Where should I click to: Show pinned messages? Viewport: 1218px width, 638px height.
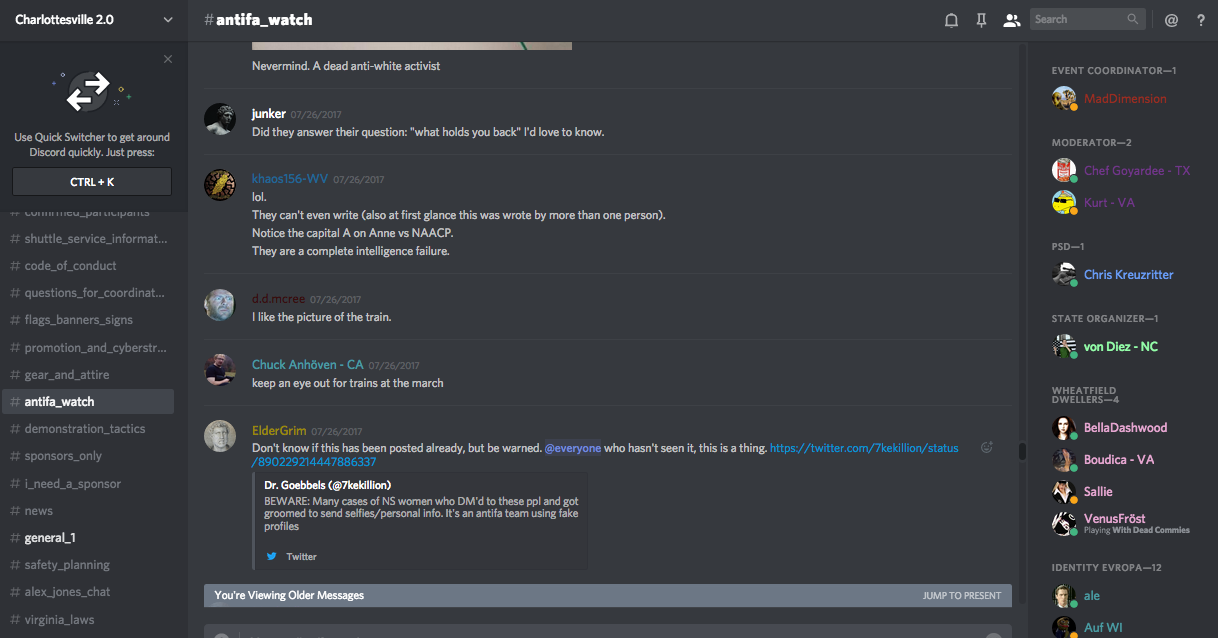tap(981, 20)
